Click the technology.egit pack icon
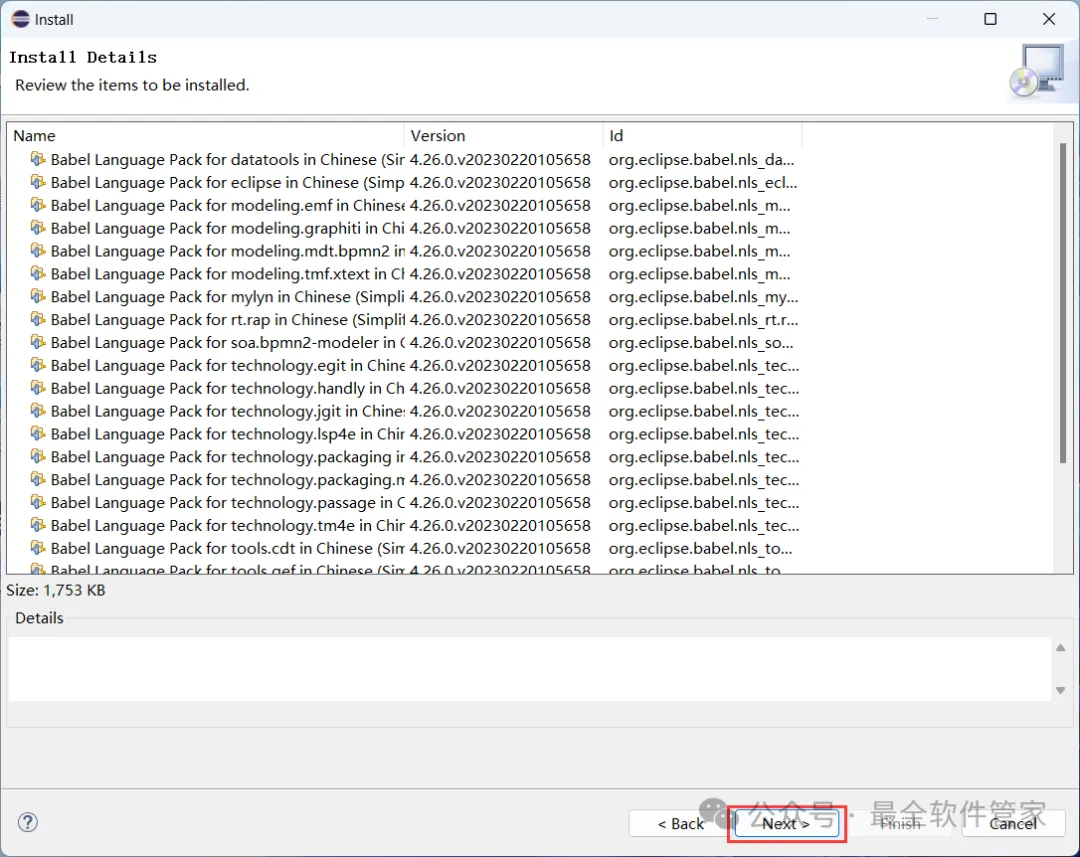Viewport: 1080px width, 857px height. click(38, 364)
